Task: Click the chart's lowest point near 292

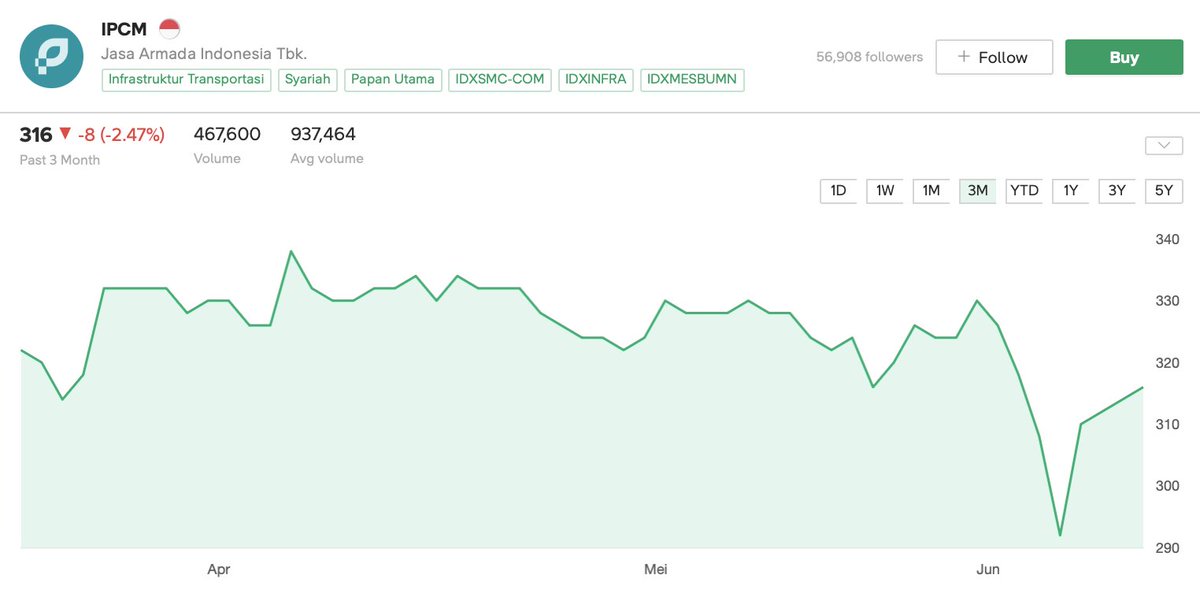Action: coord(1060,535)
